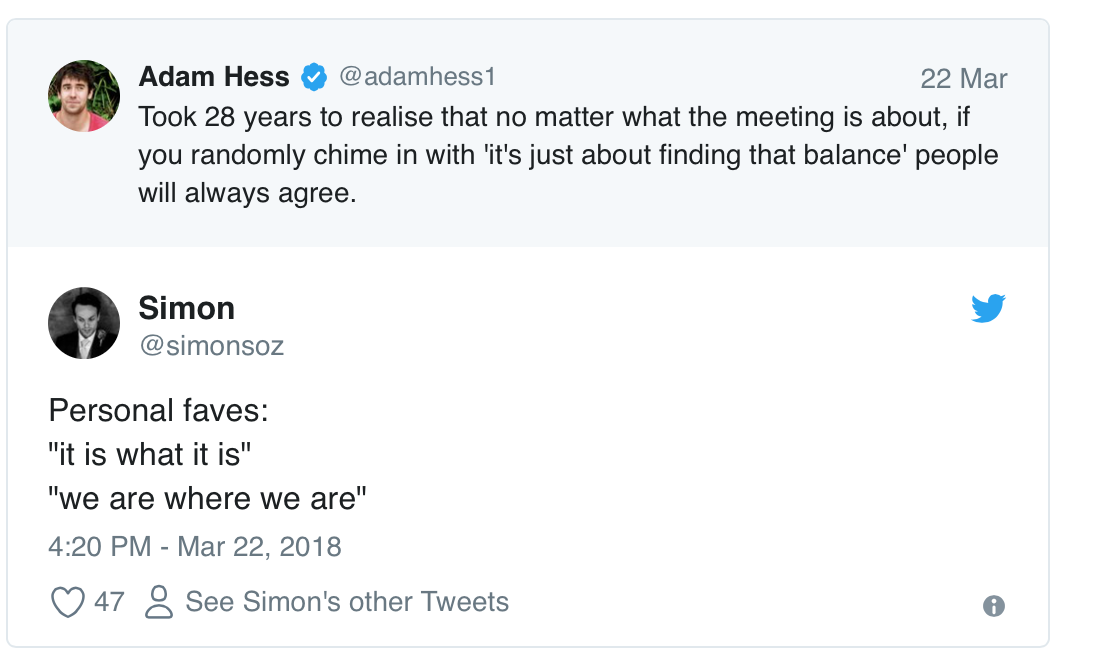Open Simon's profile picture

coord(84,323)
